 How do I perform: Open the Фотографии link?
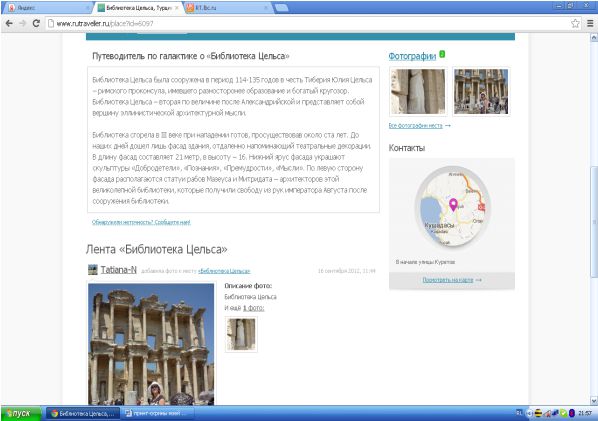point(412,56)
